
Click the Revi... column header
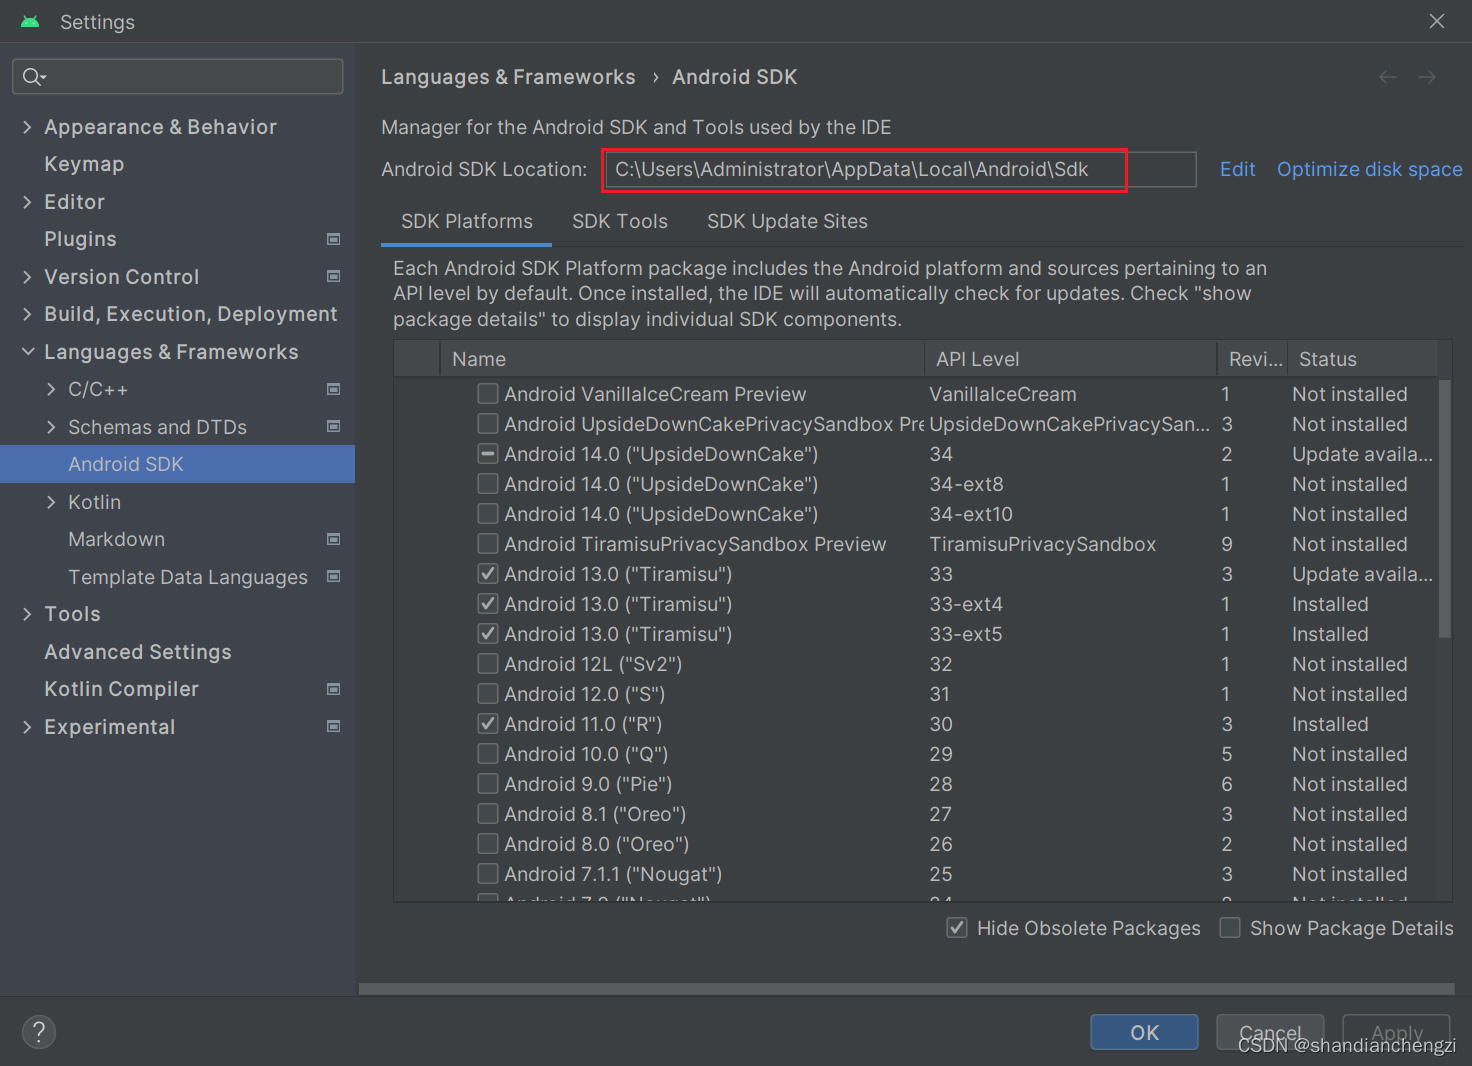tap(1252, 359)
